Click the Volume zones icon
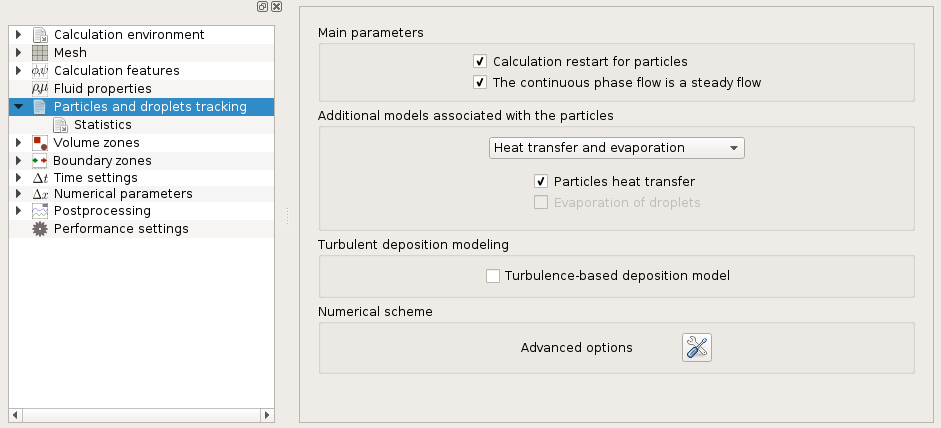 [40, 143]
